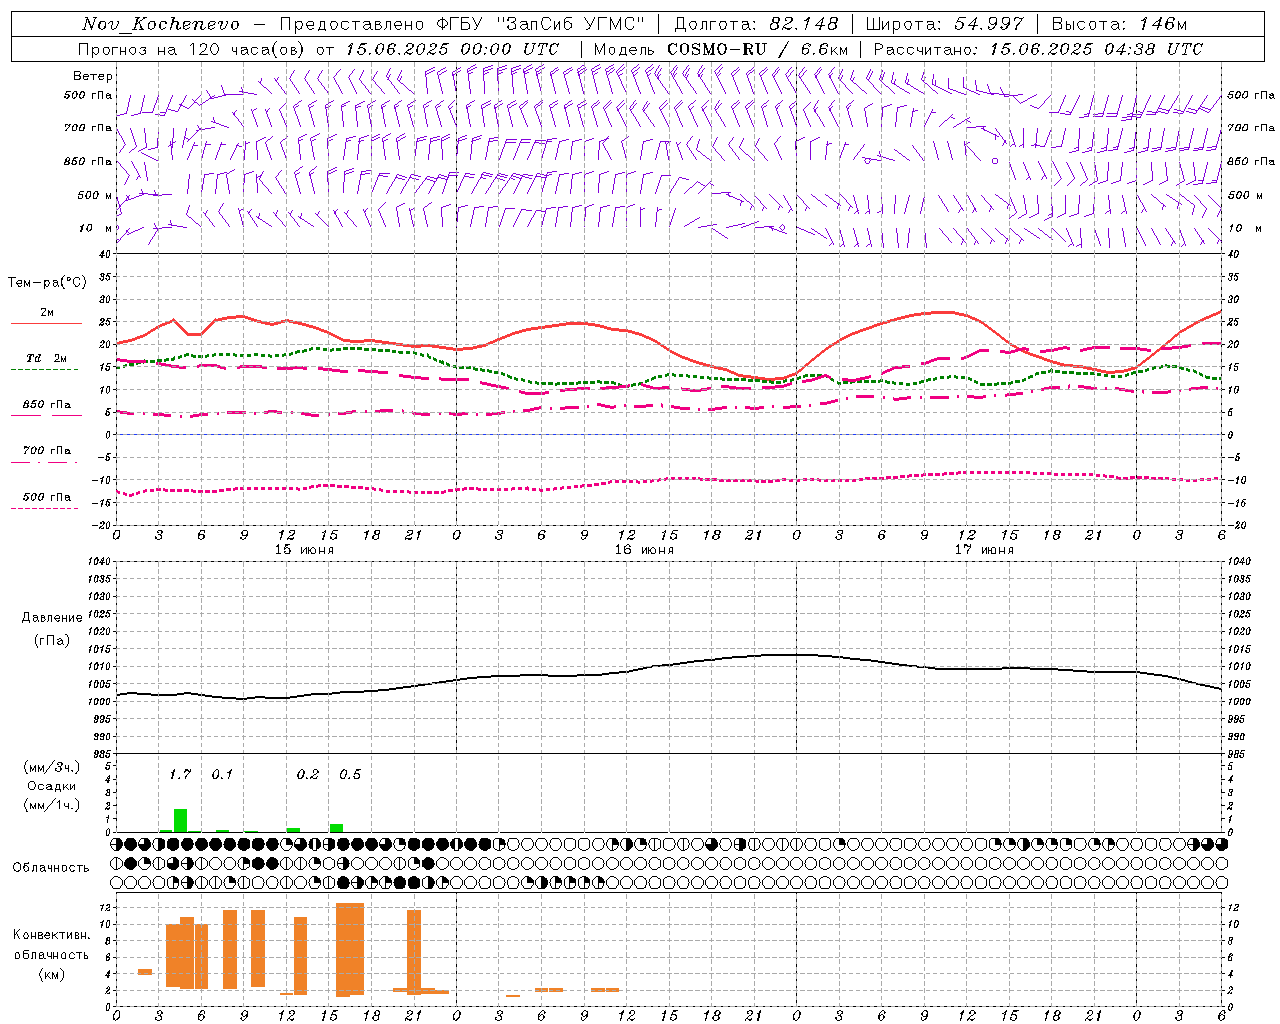Click the Тем-ра(°C) axis label

click(x=47, y=283)
